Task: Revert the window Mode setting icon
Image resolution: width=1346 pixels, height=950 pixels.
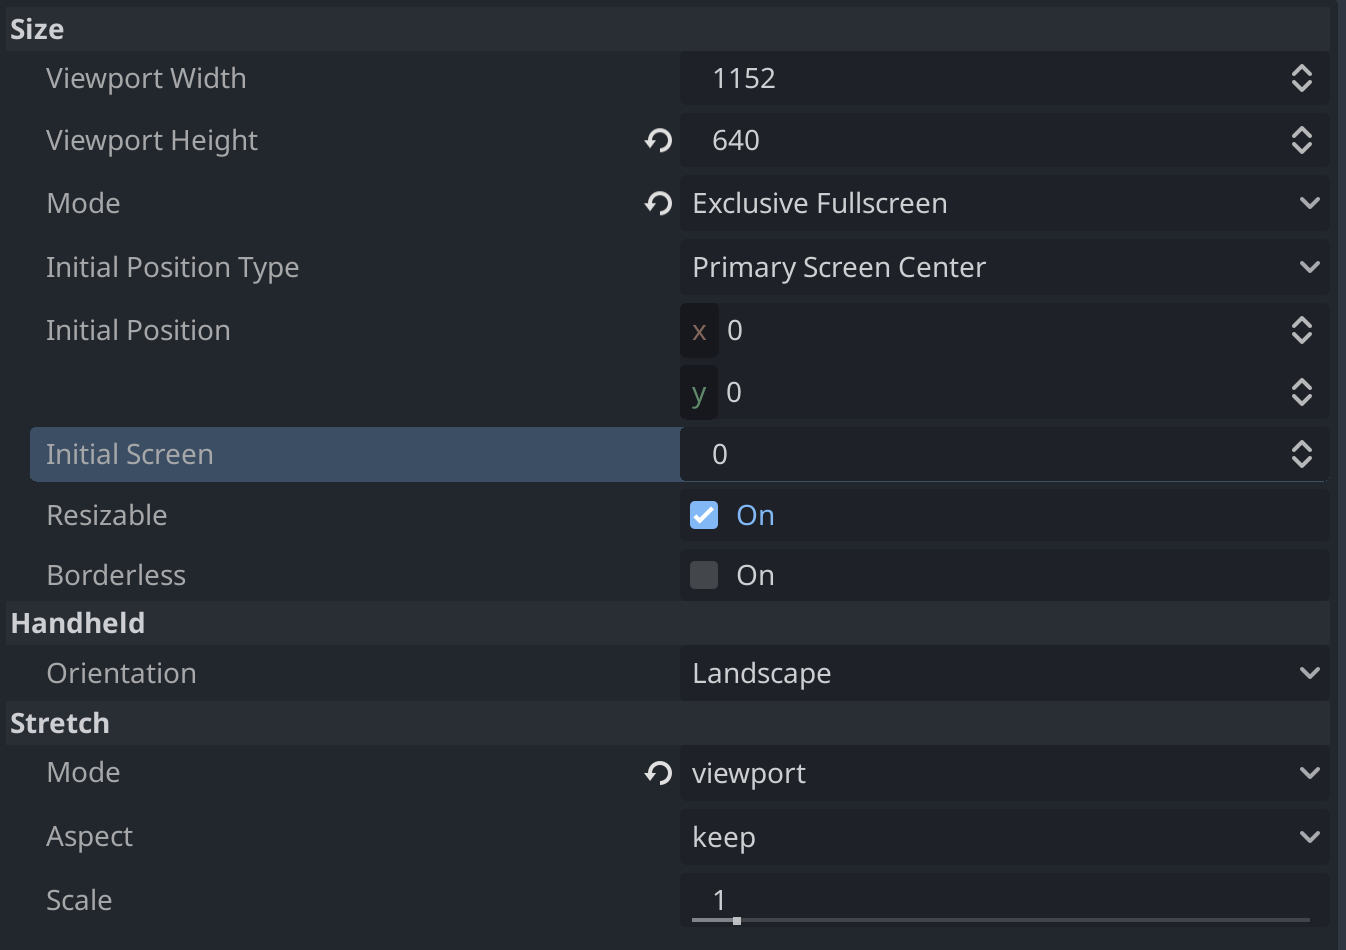Action: [658, 204]
